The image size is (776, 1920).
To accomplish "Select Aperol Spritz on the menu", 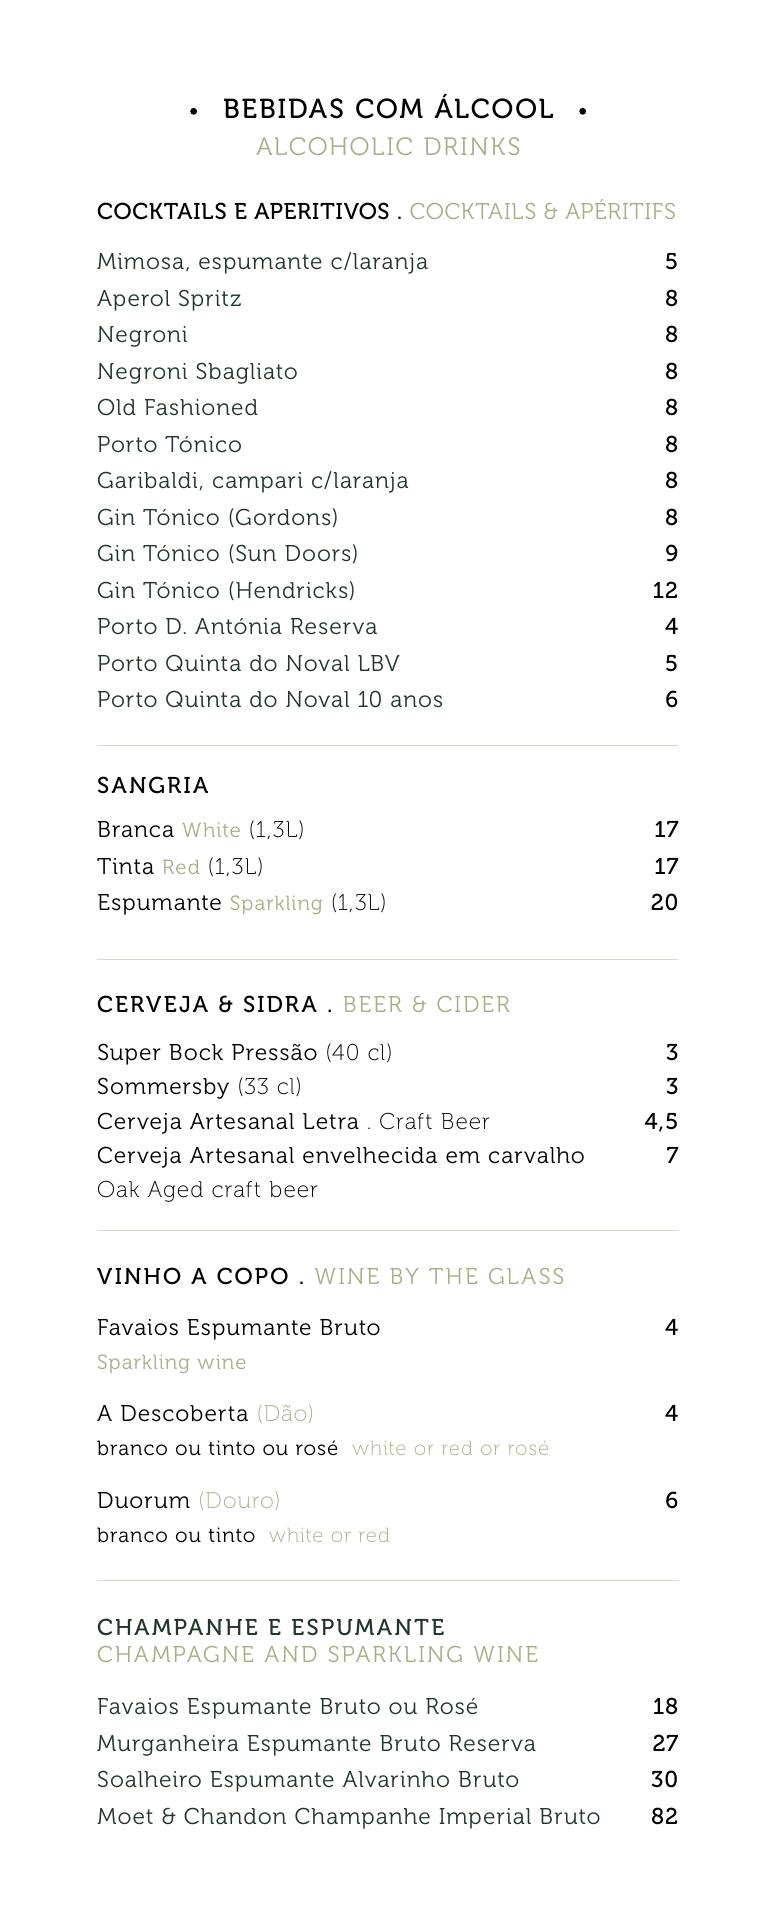I will 169,299.
